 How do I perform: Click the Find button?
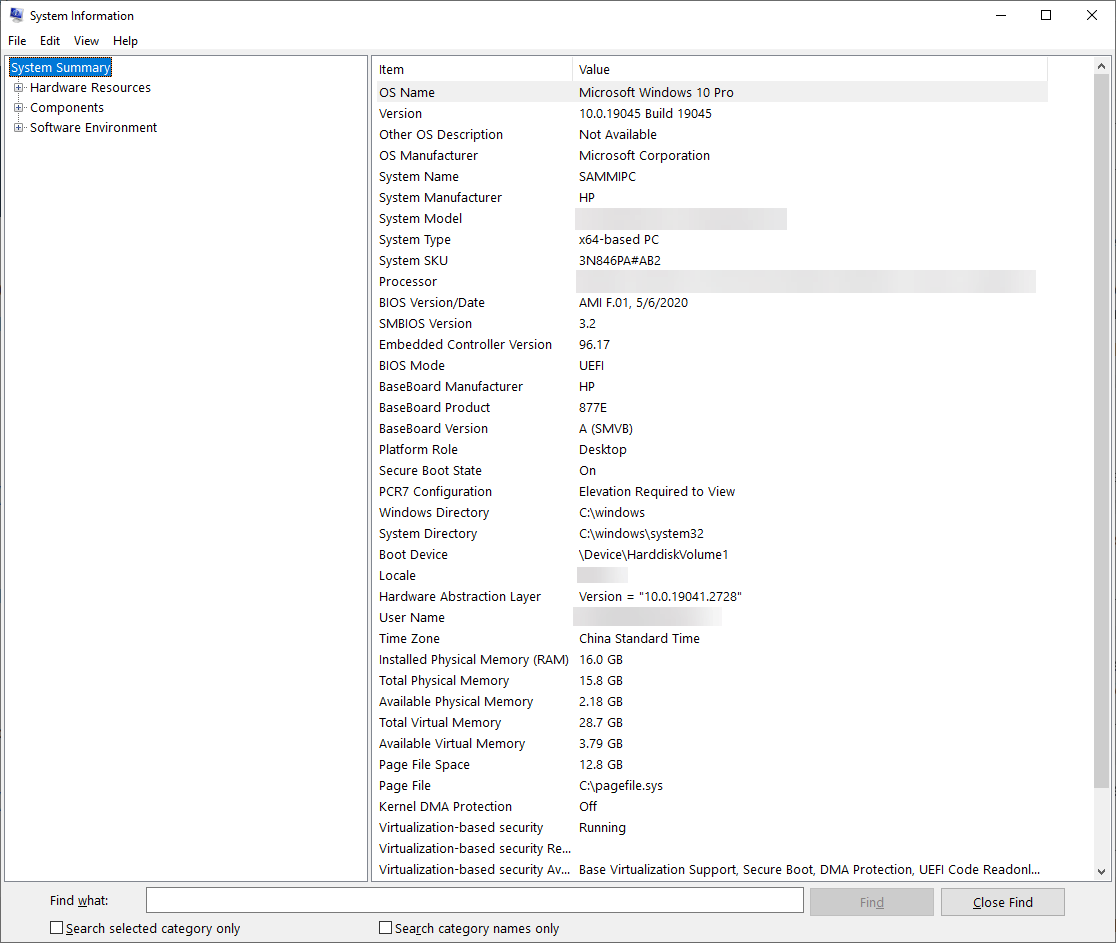click(872, 902)
